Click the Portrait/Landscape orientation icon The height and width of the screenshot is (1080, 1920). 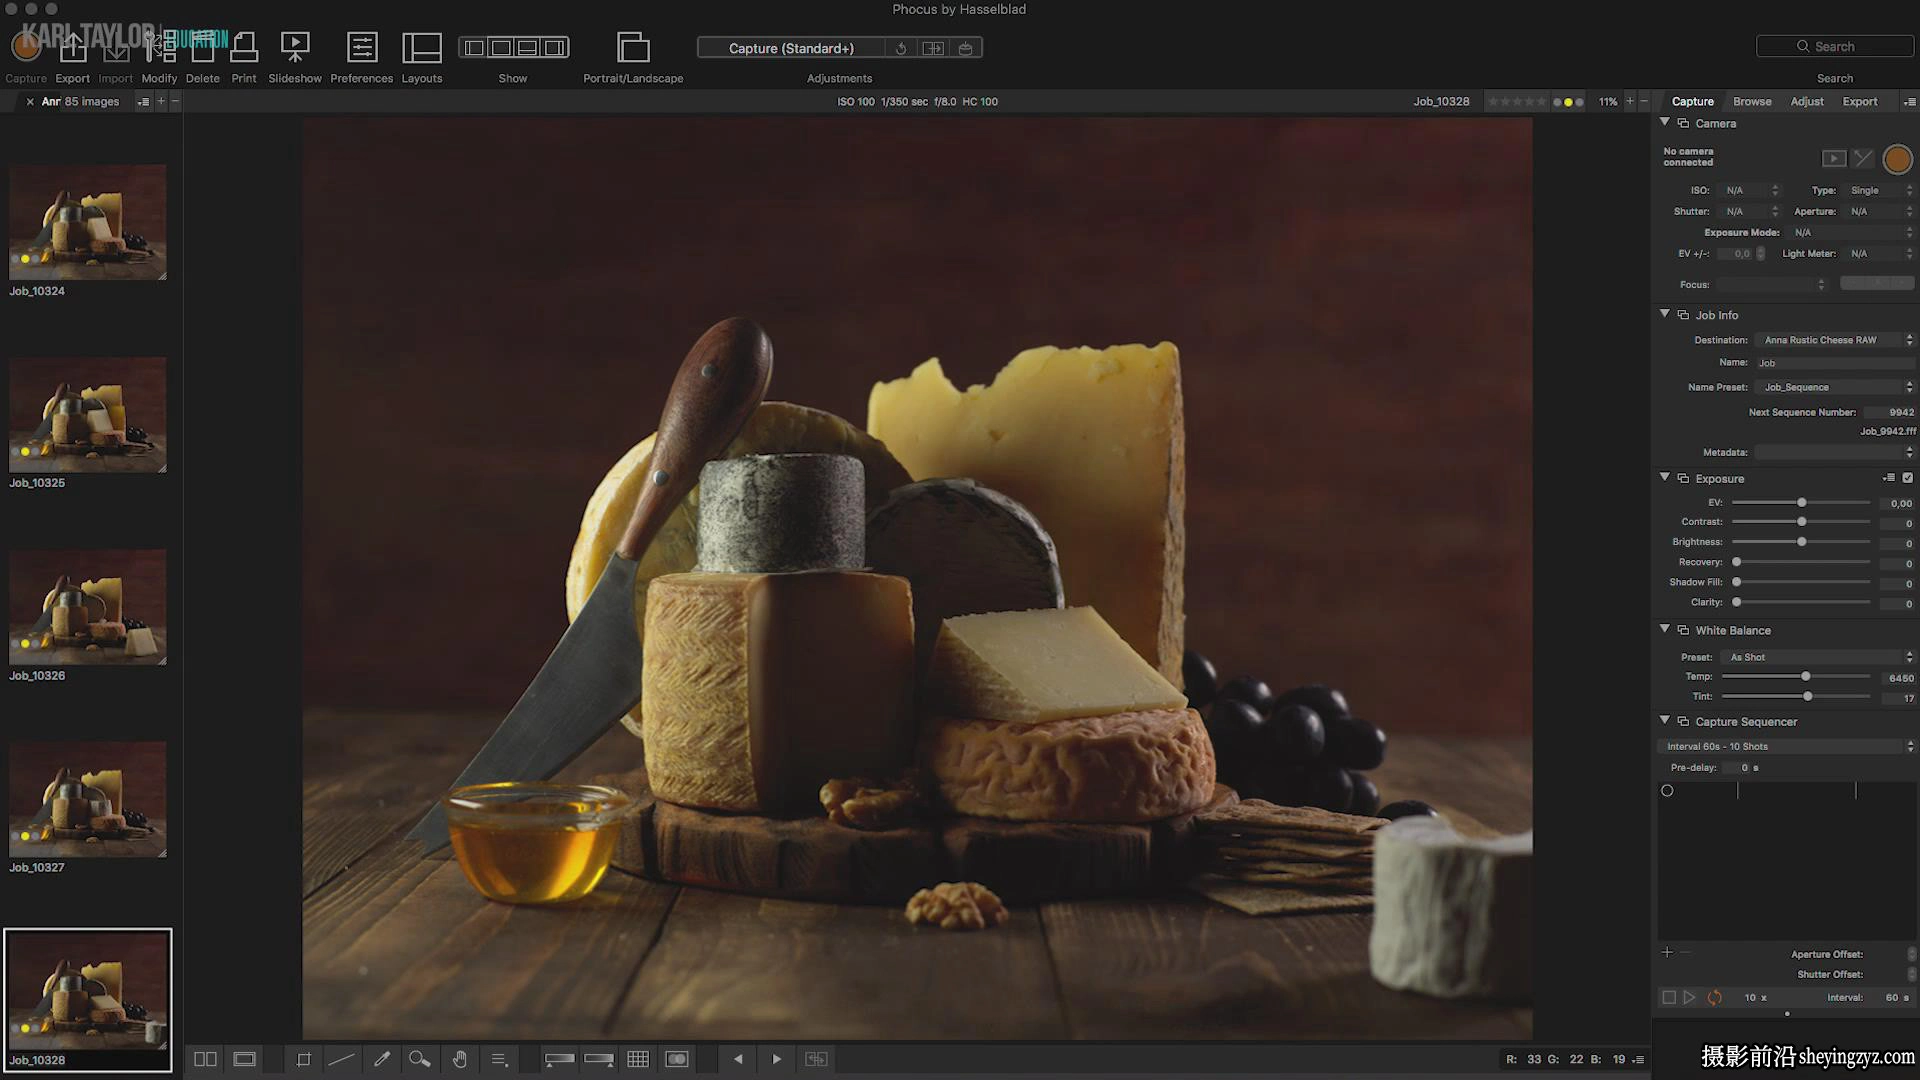(x=633, y=47)
